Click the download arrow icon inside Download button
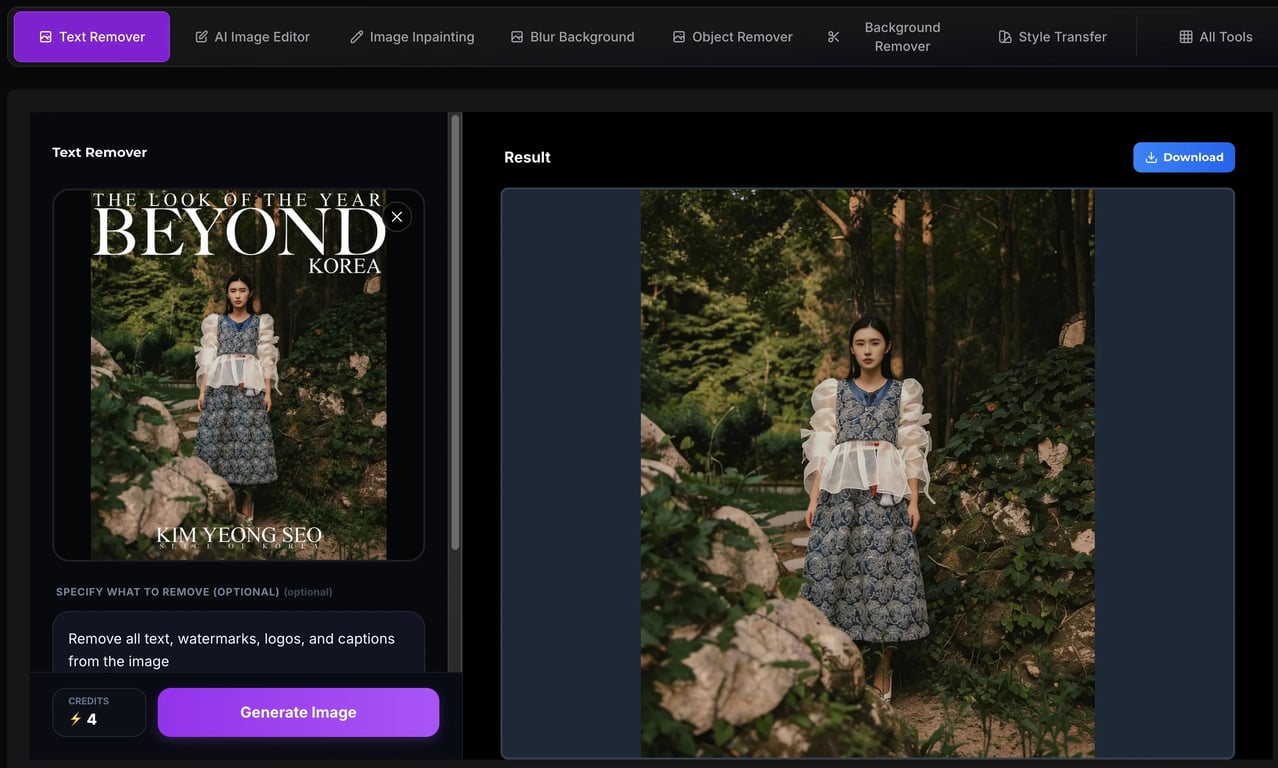 click(x=1151, y=156)
